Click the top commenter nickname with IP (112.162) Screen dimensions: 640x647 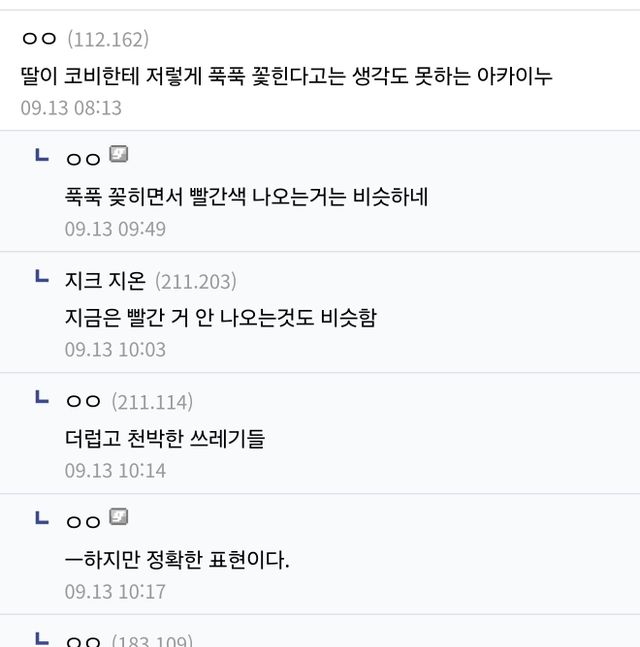39,39
